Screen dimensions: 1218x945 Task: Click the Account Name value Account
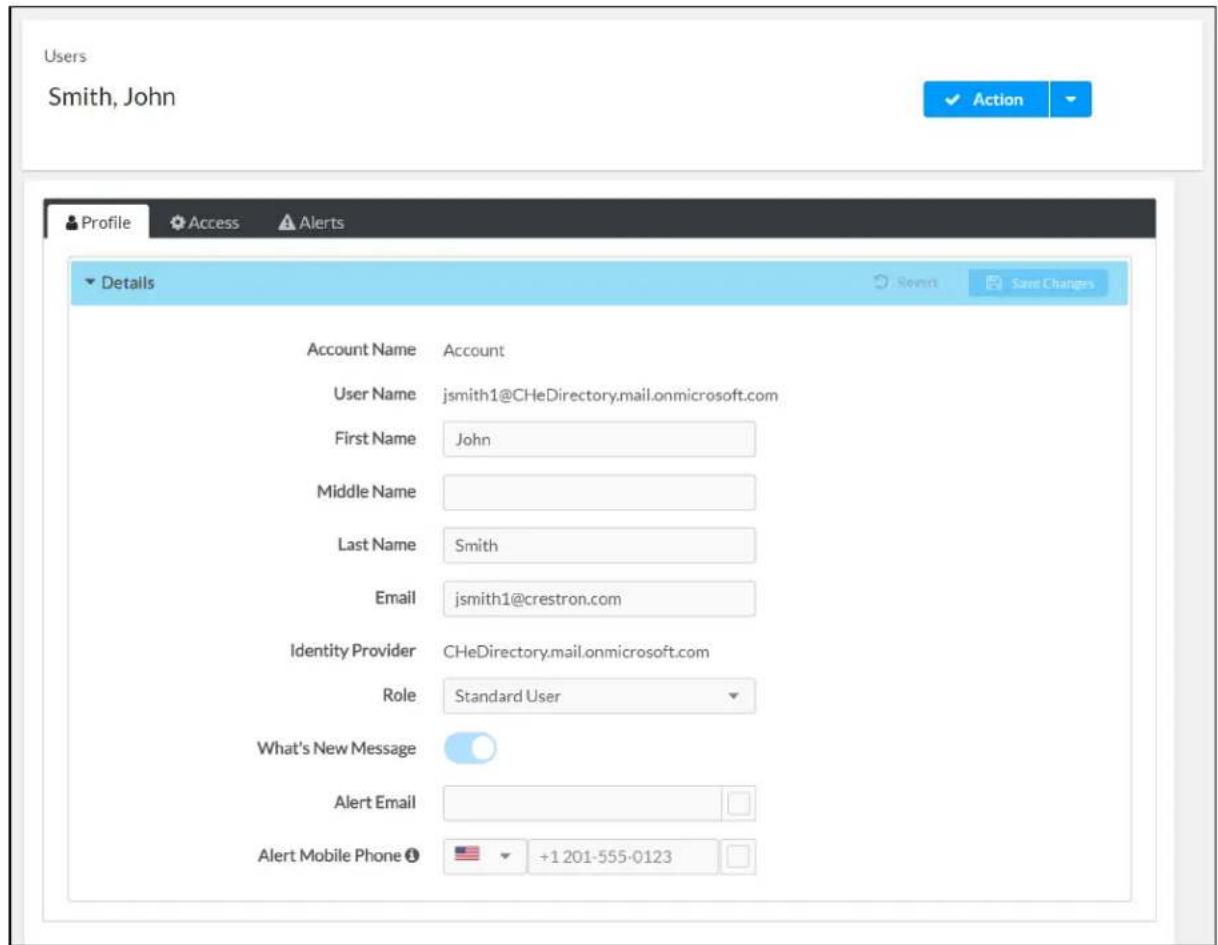point(474,351)
